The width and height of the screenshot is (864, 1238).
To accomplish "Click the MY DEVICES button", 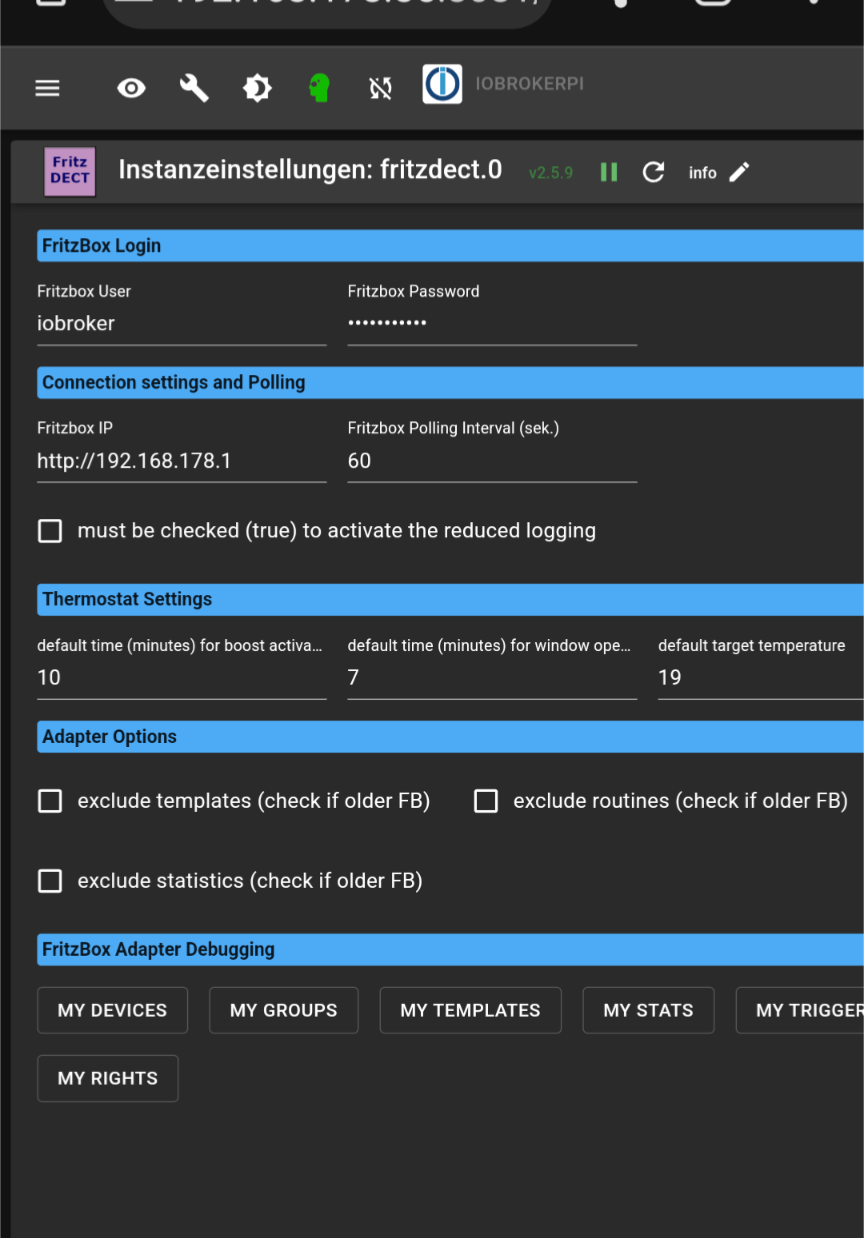I will pyautogui.click(x=112, y=1010).
